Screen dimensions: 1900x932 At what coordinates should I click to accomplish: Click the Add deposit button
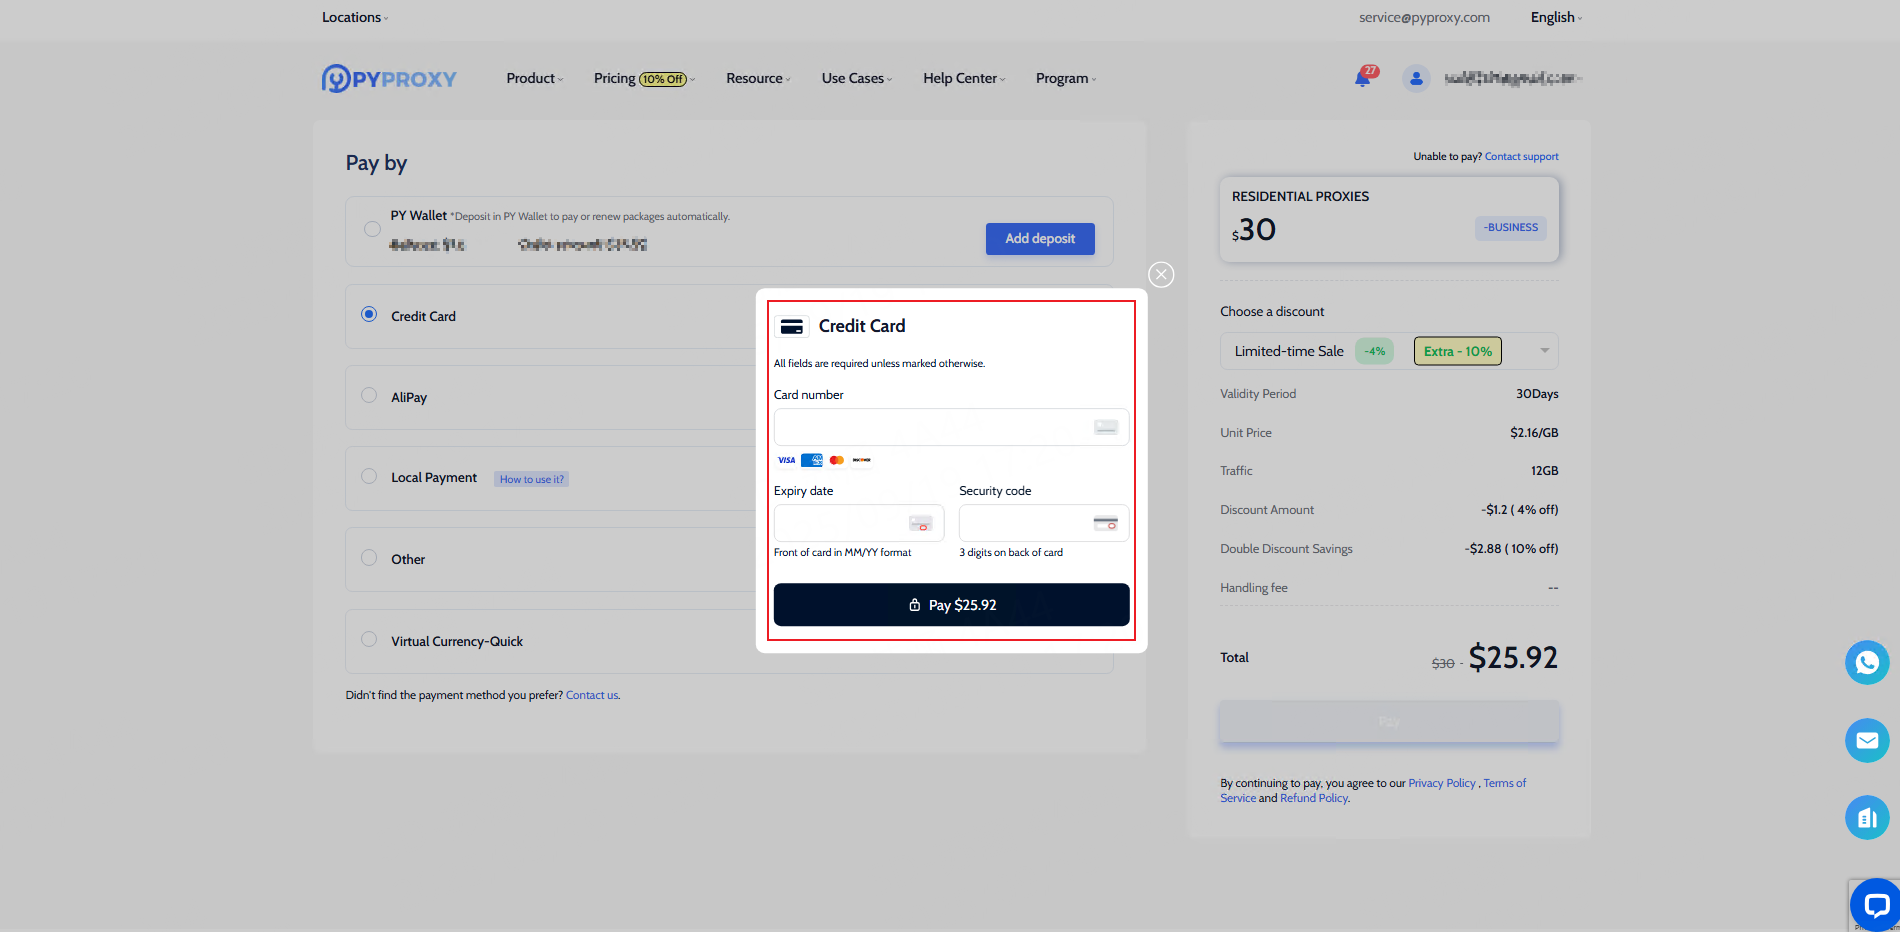click(1039, 239)
